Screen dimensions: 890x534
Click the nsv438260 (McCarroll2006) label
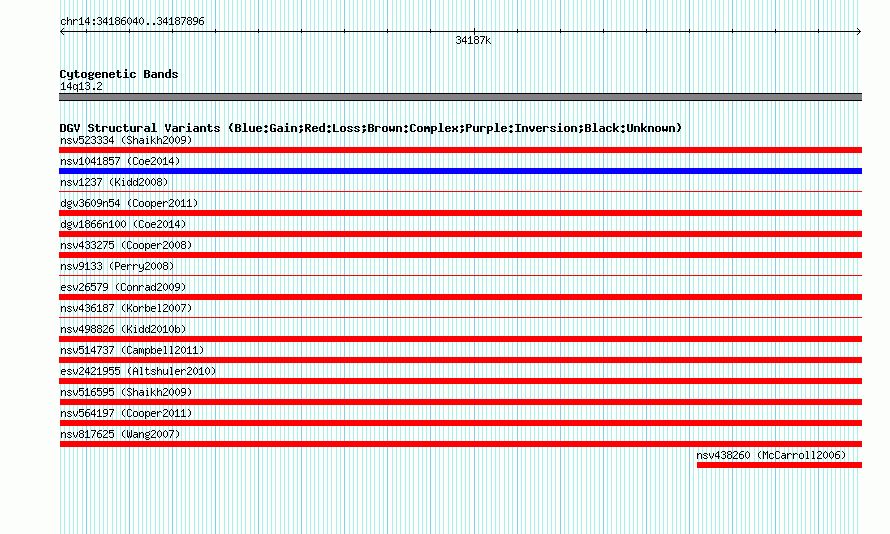pos(771,455)
